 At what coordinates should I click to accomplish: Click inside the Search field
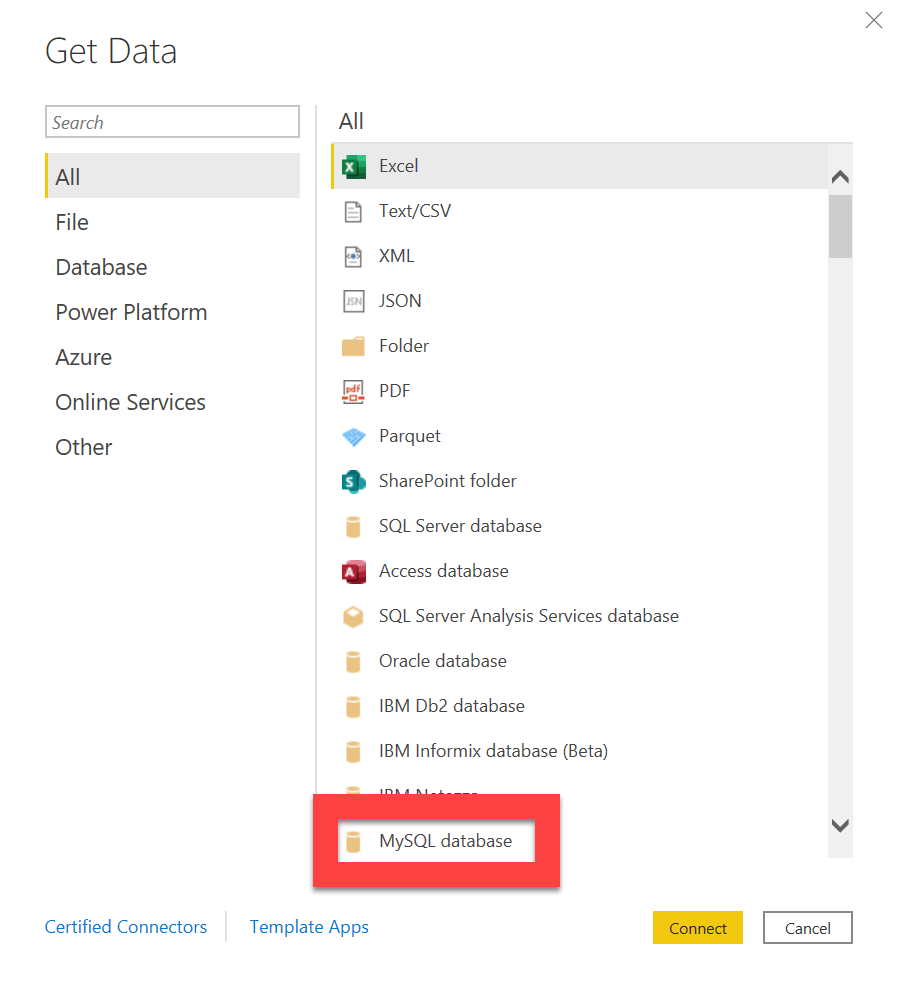pyautogui.click(x=172, y=122)
